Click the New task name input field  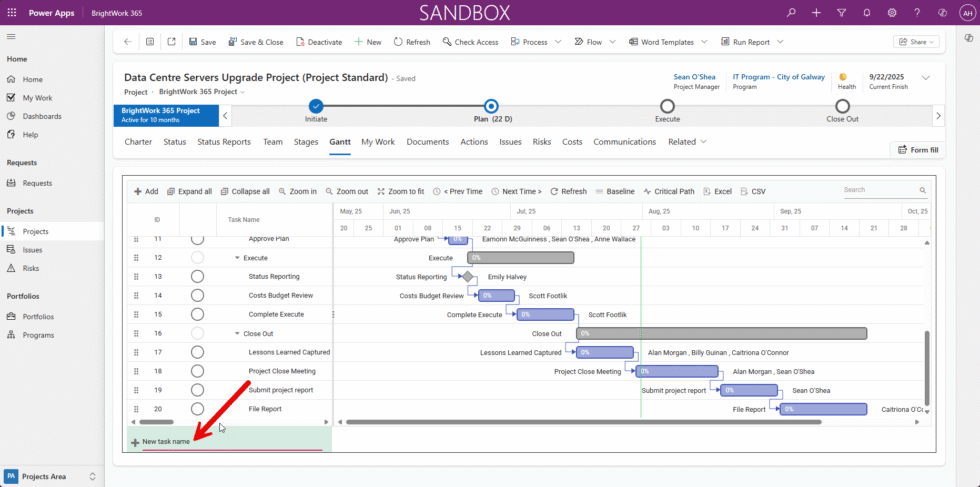(x=232, y=442)
